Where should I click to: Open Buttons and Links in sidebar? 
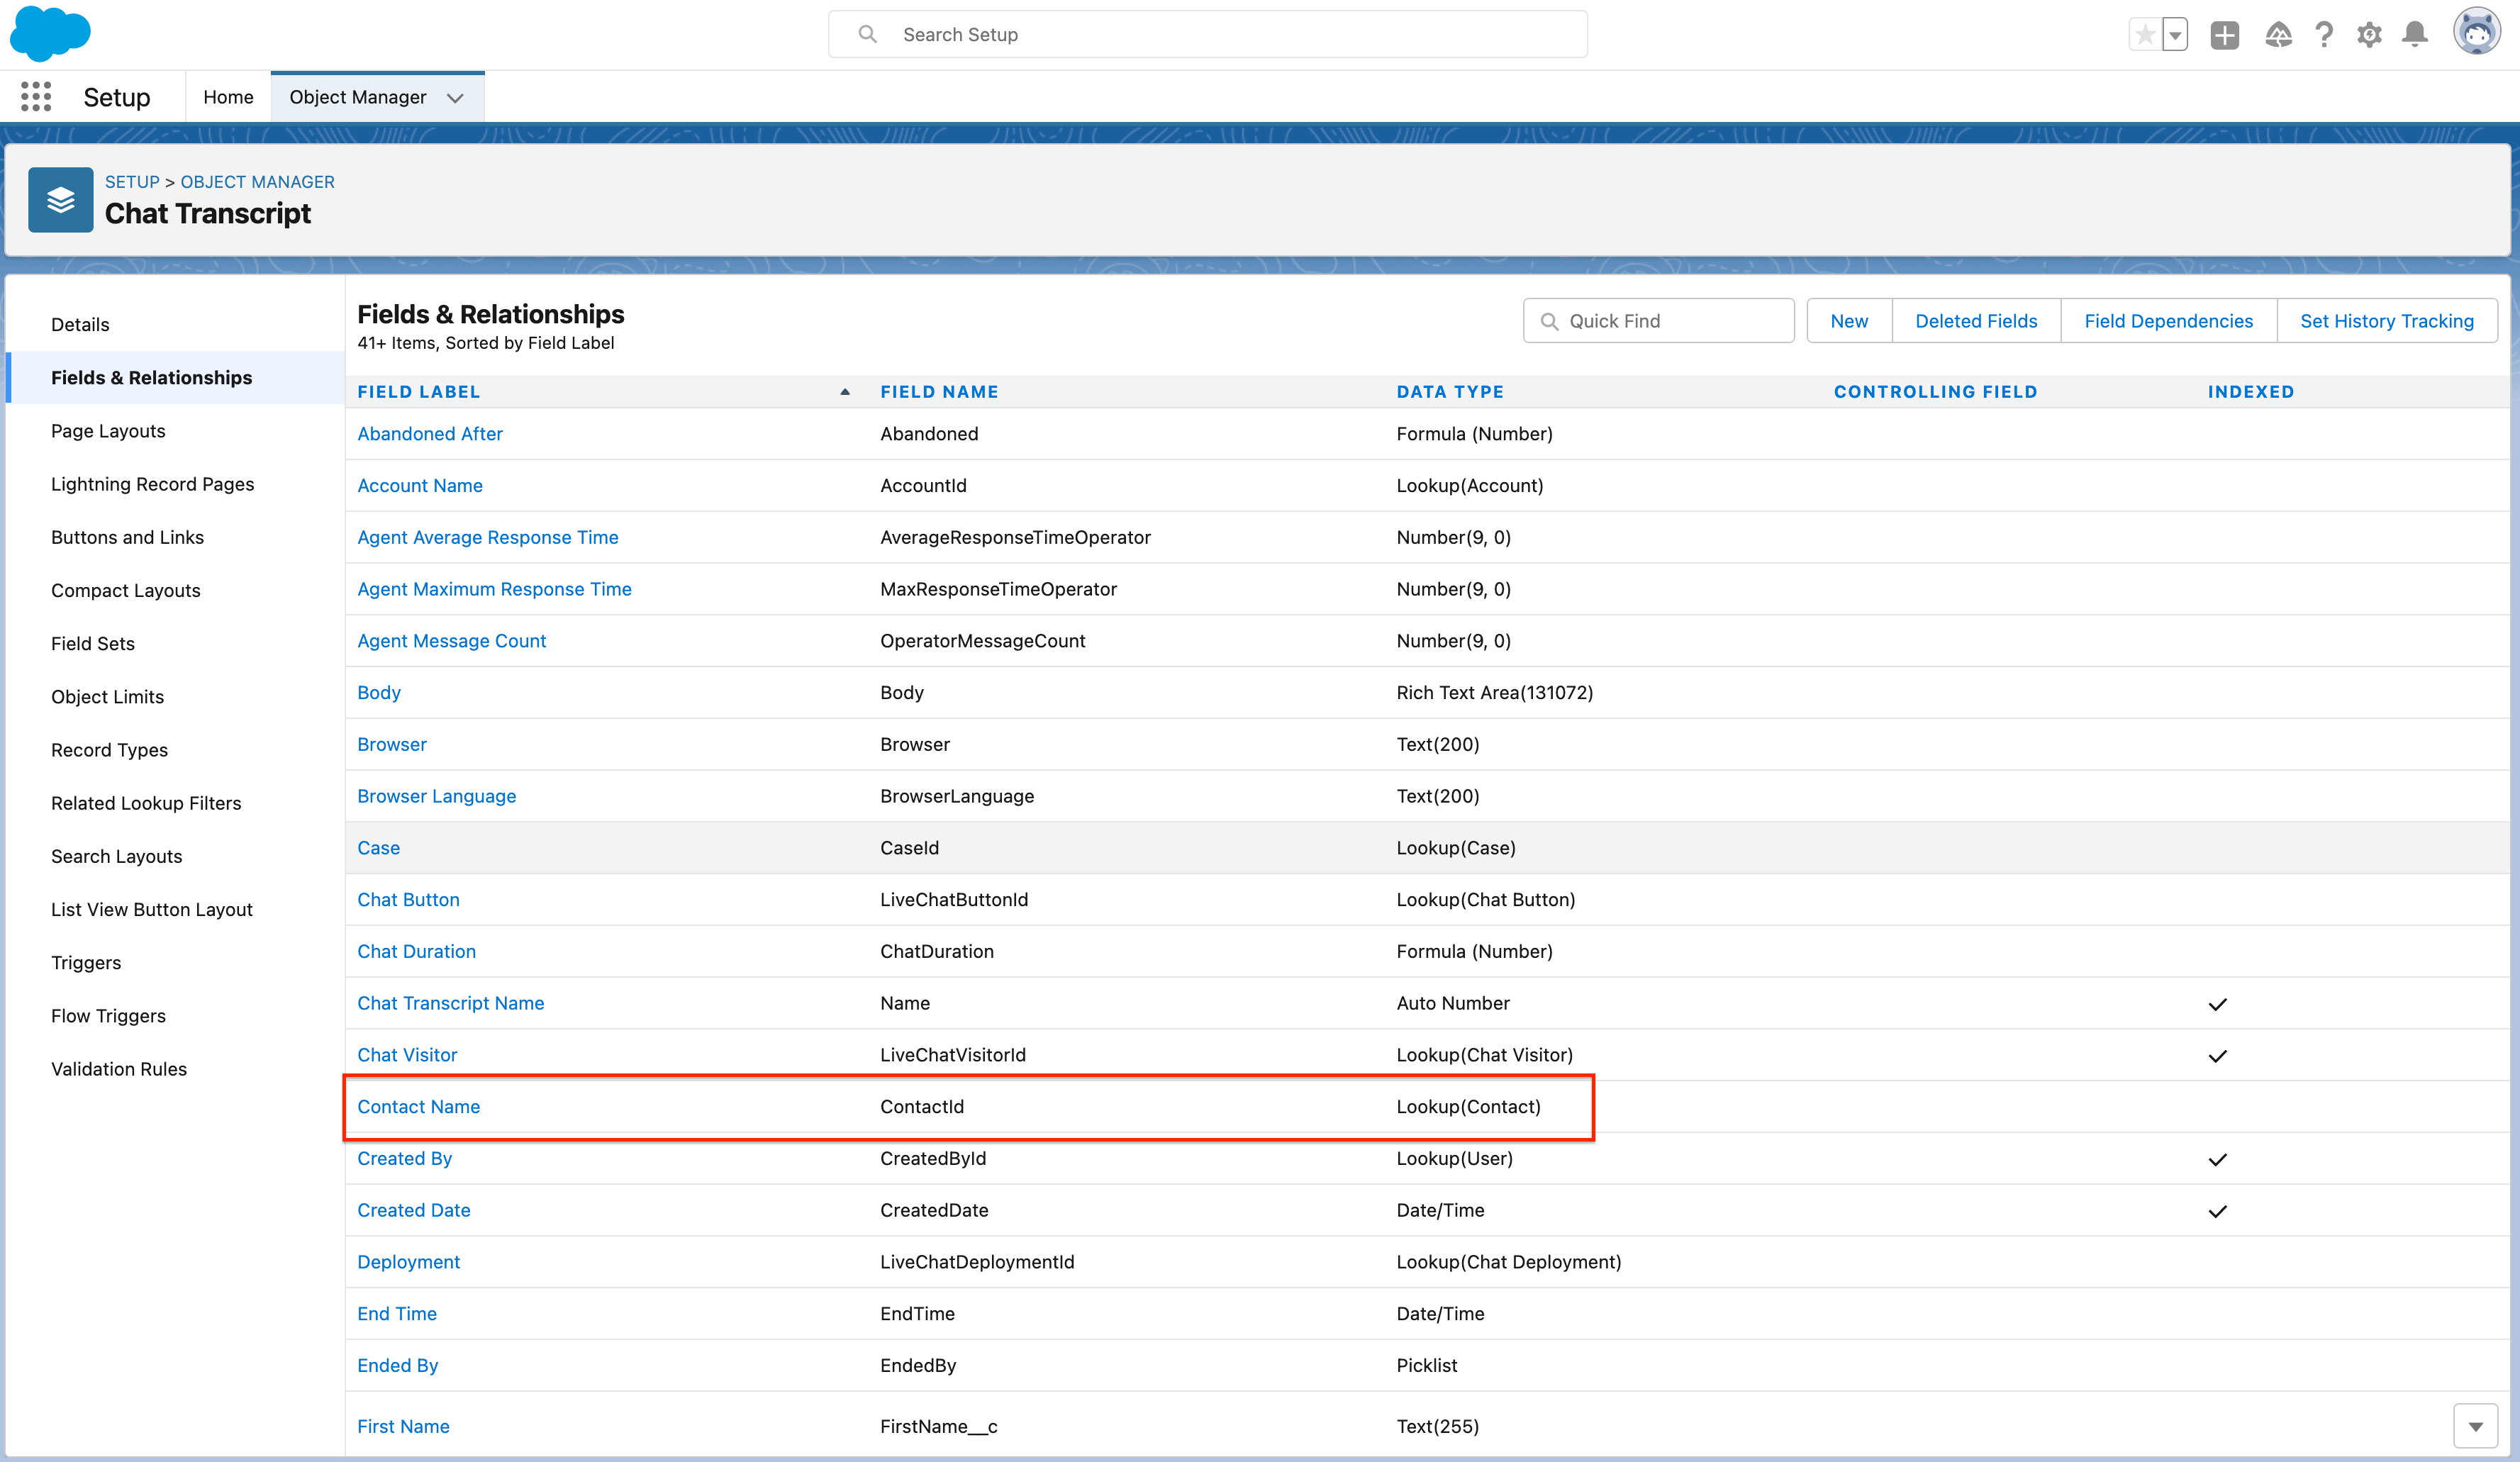point(127,537)
